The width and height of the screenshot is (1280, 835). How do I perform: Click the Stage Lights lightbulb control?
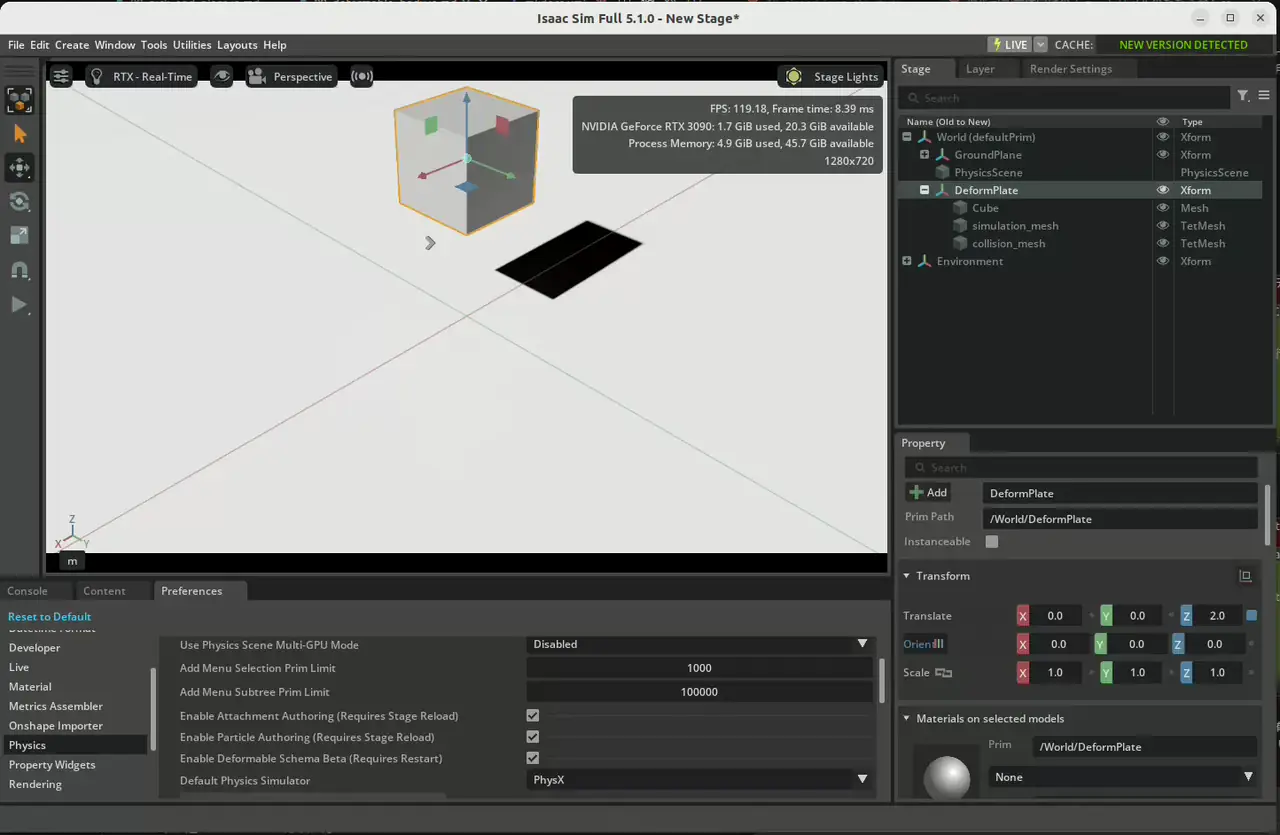(x=793, y=76)
